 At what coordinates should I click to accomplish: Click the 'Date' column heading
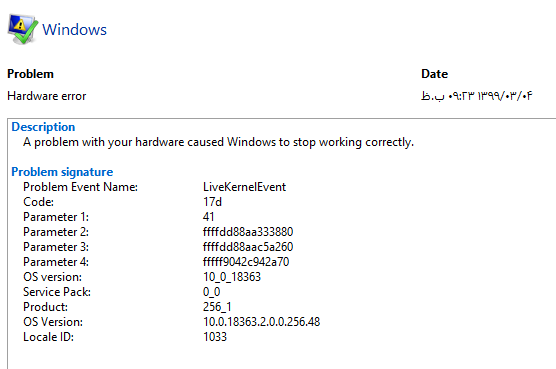pyautogui.click(x=434, y=74)
